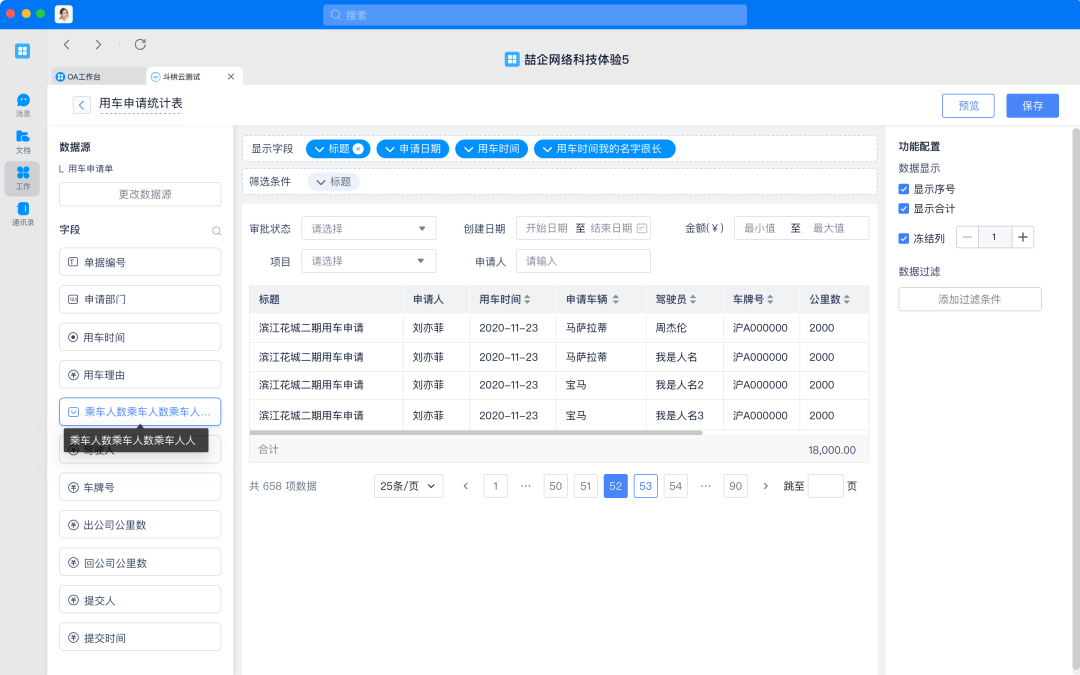This screenshot has height=675, width=1080.
Task: Switch to the OA工作台 tab
Action: coord(97,76)
